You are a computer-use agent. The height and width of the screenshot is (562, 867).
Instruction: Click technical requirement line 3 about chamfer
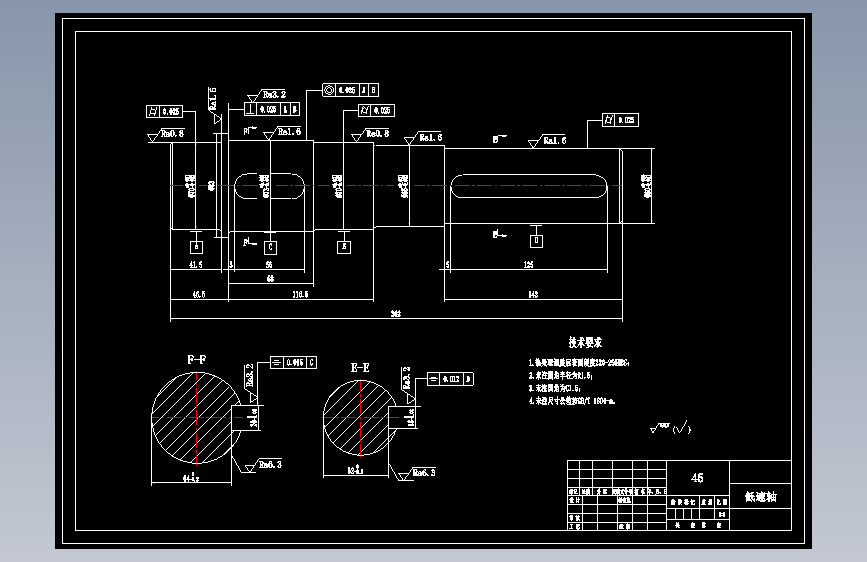pyautogui.click(x=554, y=388)
